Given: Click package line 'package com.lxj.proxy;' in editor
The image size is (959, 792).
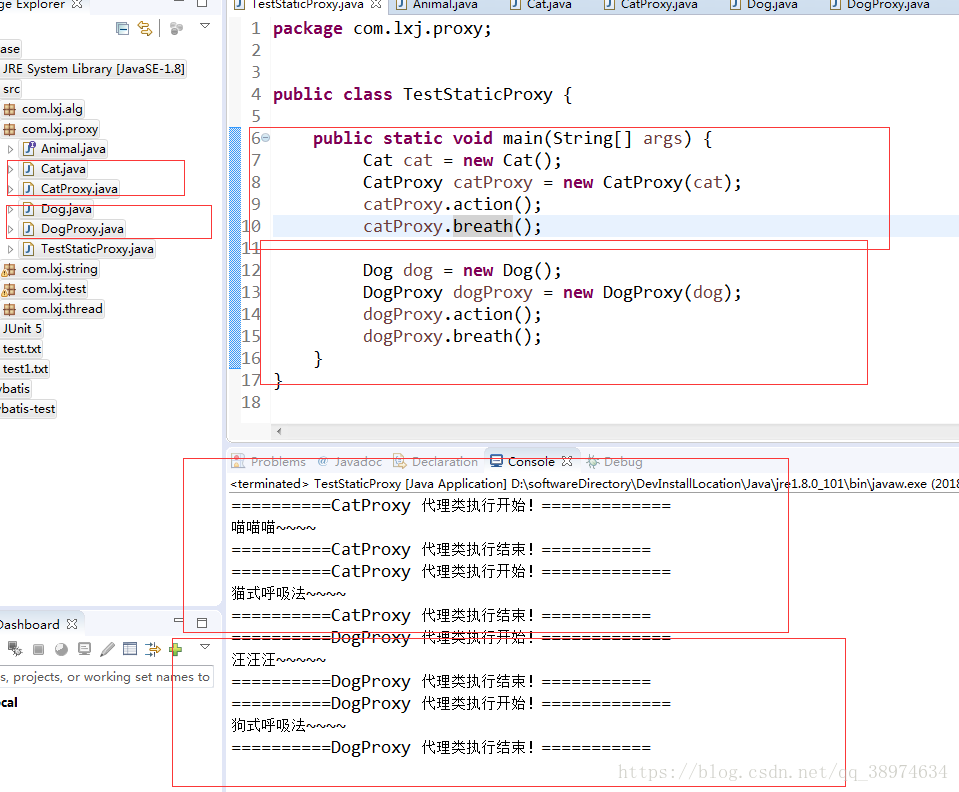Looking at the screenshot, I should click(x=382, y=29).
